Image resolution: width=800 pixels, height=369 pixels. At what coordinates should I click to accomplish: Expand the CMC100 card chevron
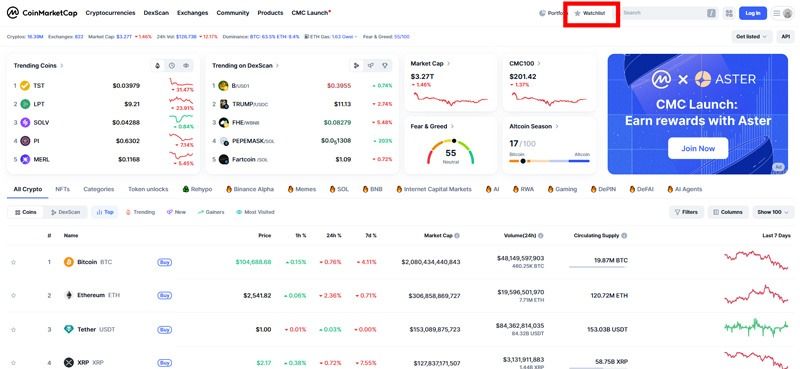coord(539,63)
